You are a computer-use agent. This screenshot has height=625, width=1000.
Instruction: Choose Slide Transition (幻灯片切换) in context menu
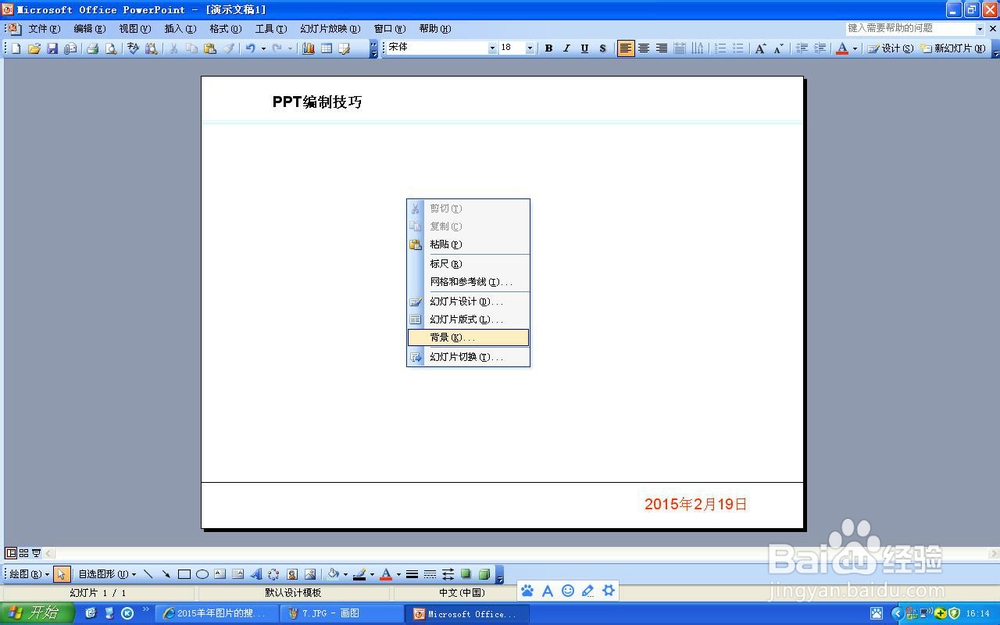click(468, 357)
